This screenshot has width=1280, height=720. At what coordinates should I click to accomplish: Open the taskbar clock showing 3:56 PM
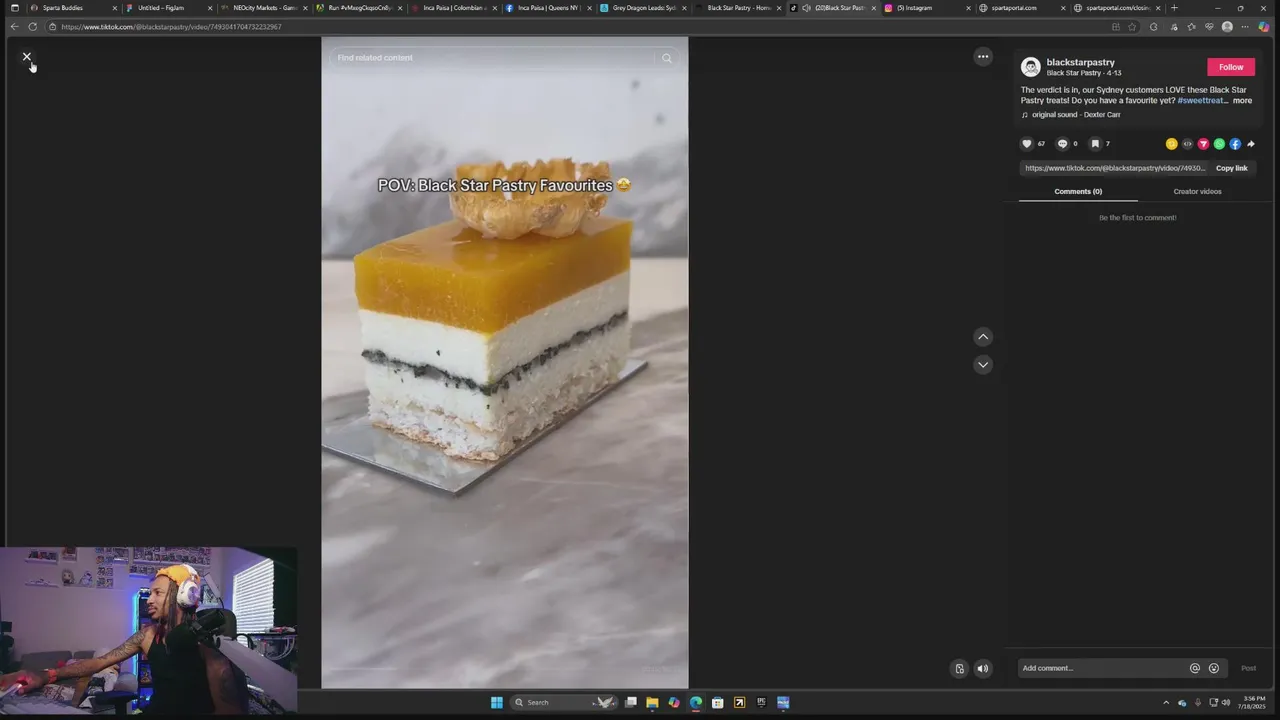click(1254, 702)
